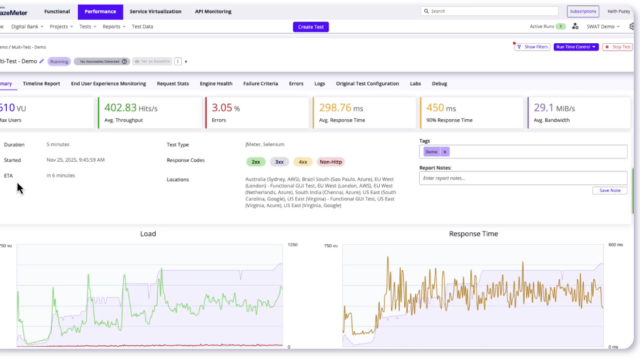Stop the running test
The image size is (640, 360).
[x=618, y=47]
